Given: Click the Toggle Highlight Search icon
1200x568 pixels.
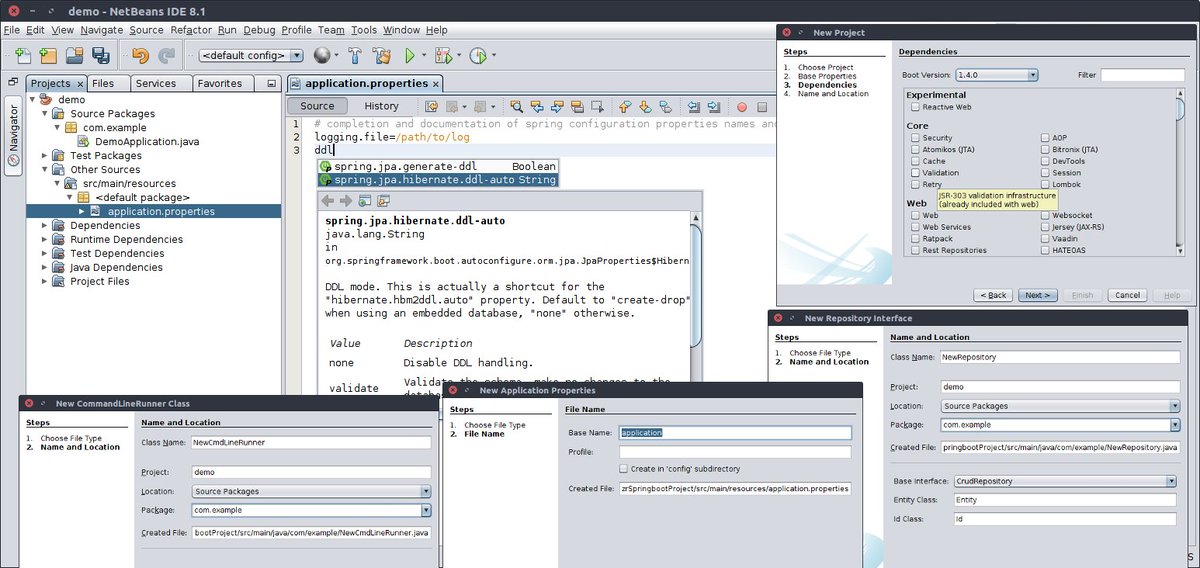Looking at the screenshot, I should coord(576,106).
